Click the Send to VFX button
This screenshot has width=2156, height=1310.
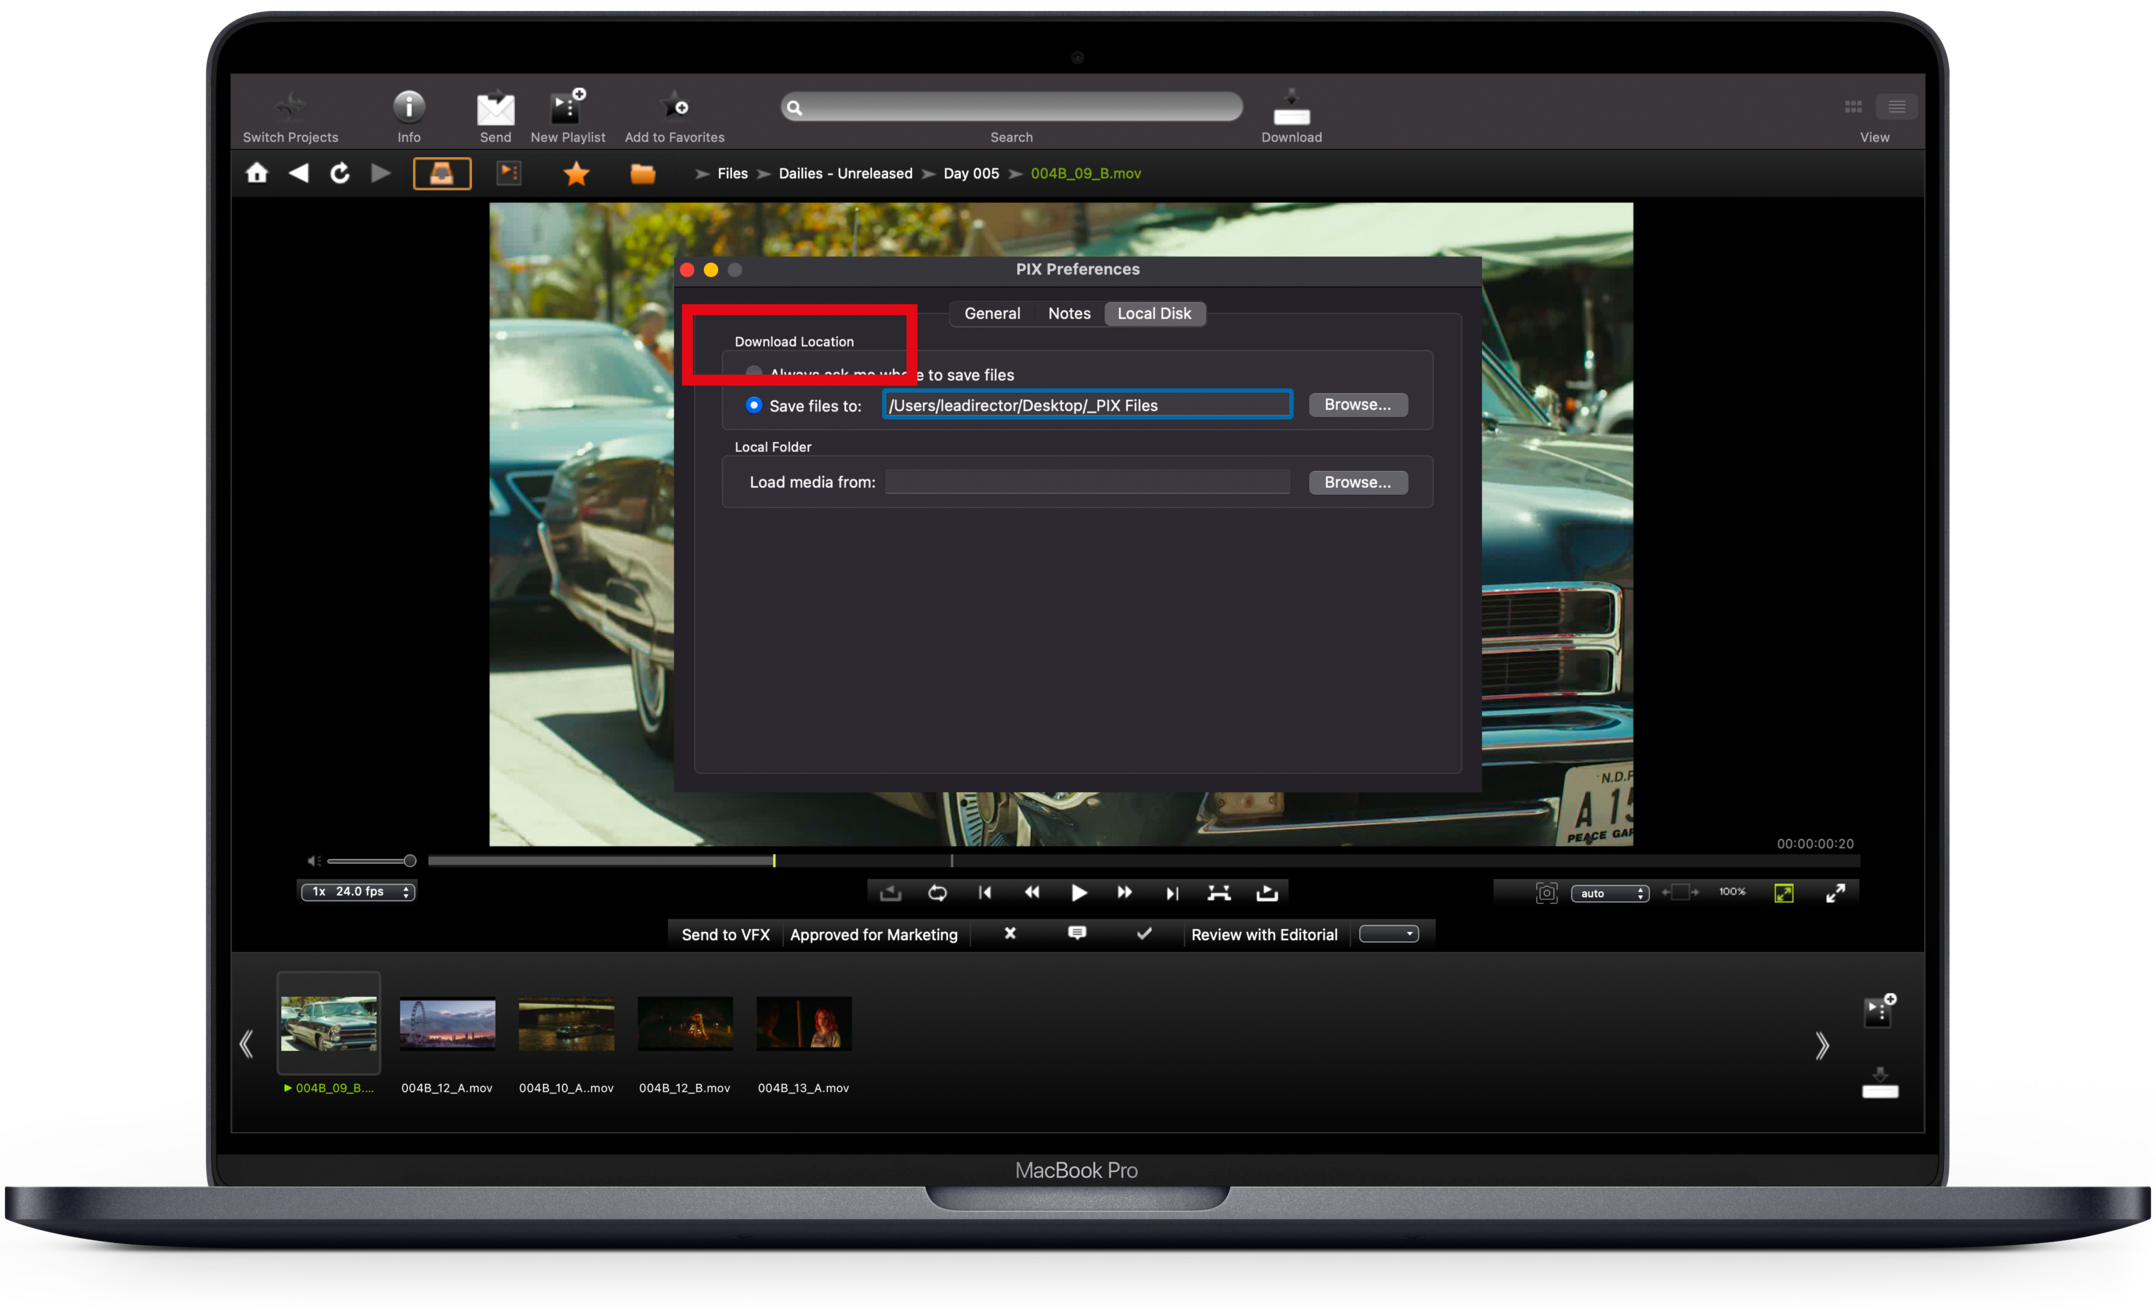point(725,934)
